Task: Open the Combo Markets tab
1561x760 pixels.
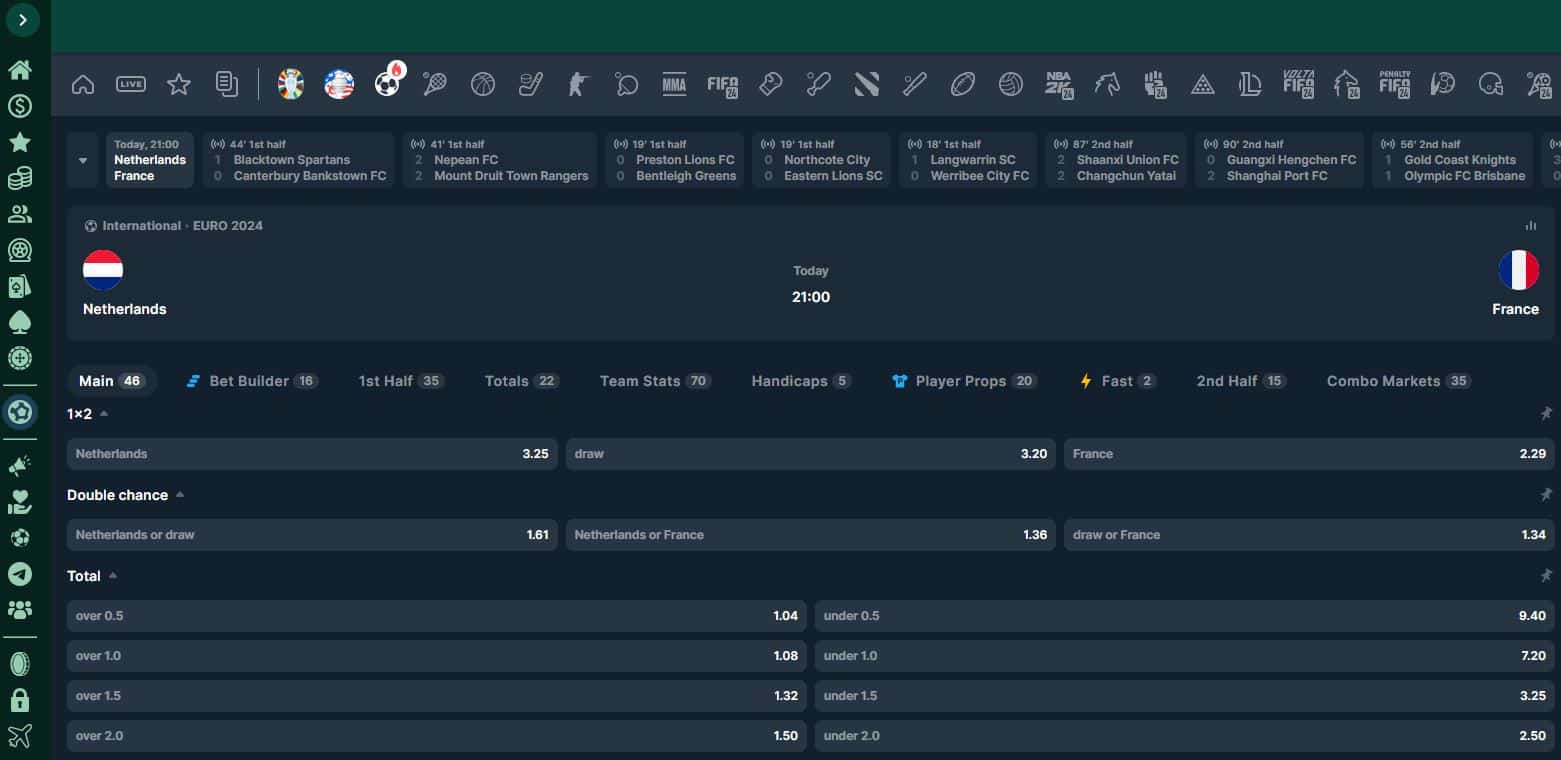Action: 1398,381
